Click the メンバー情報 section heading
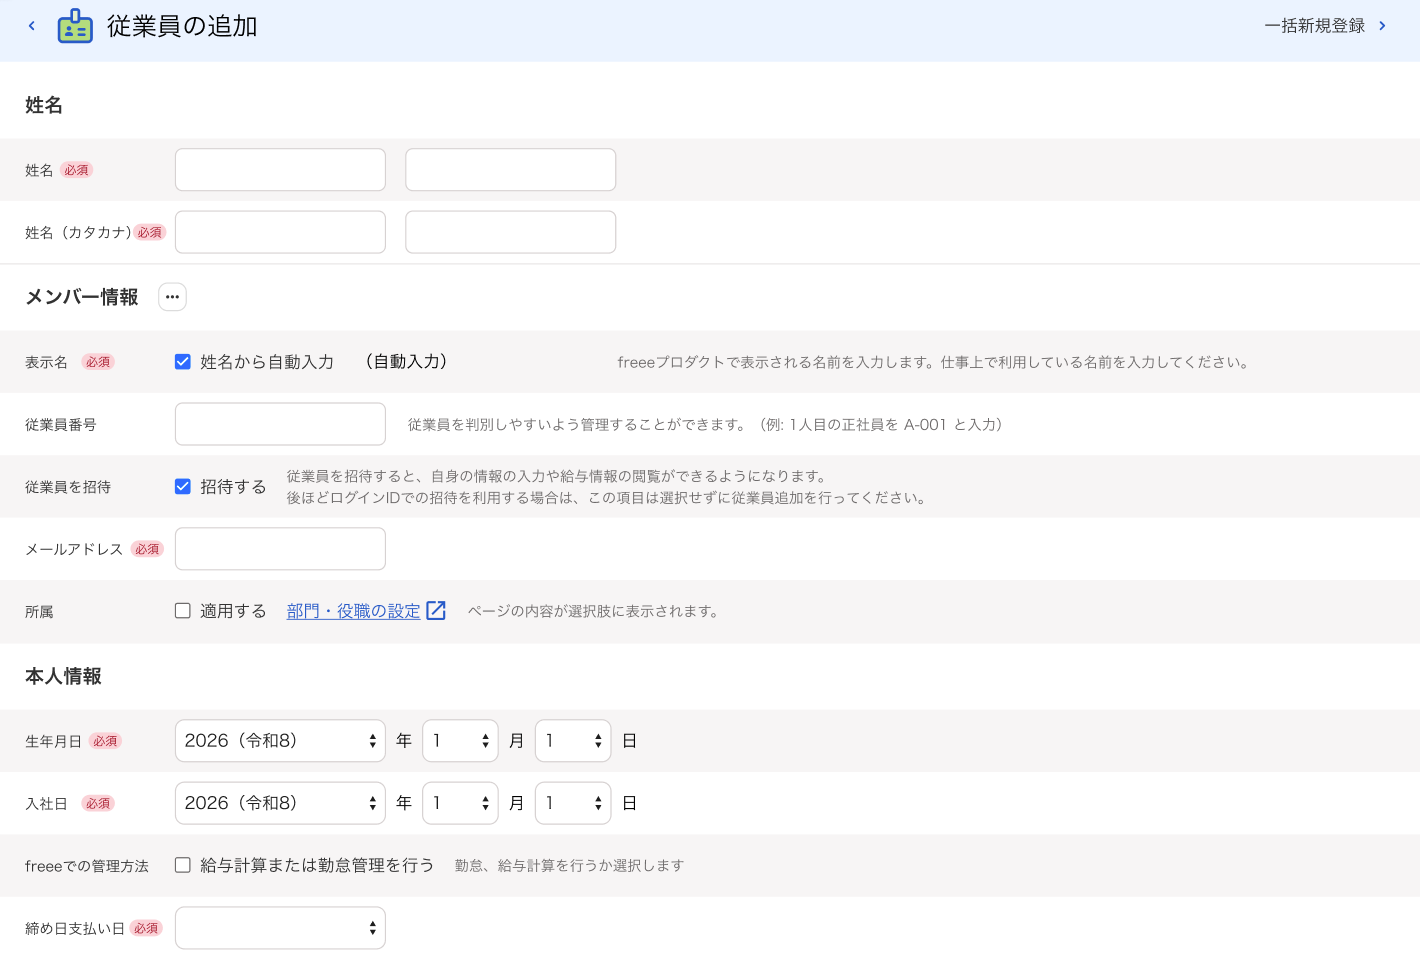 82,297
